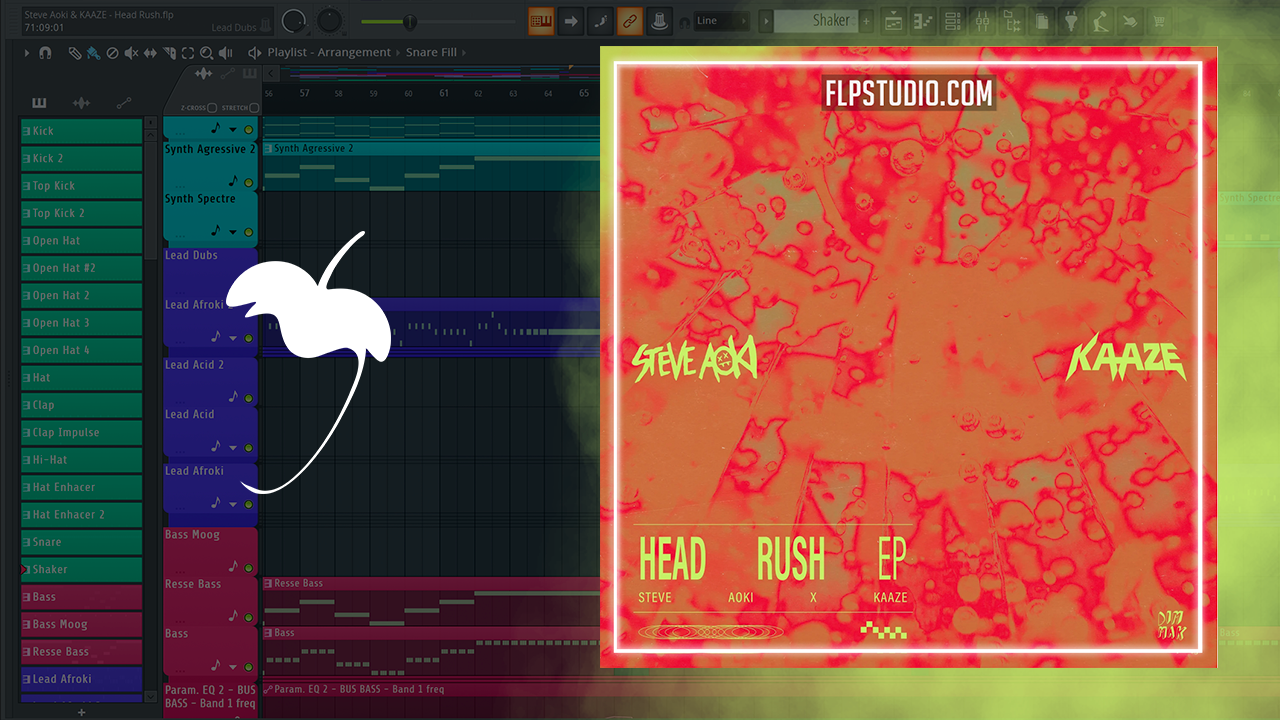Choose the zoom magnifier tool in playlist
This screenshot has width=1280, height=720.
[x=205, y=52]
